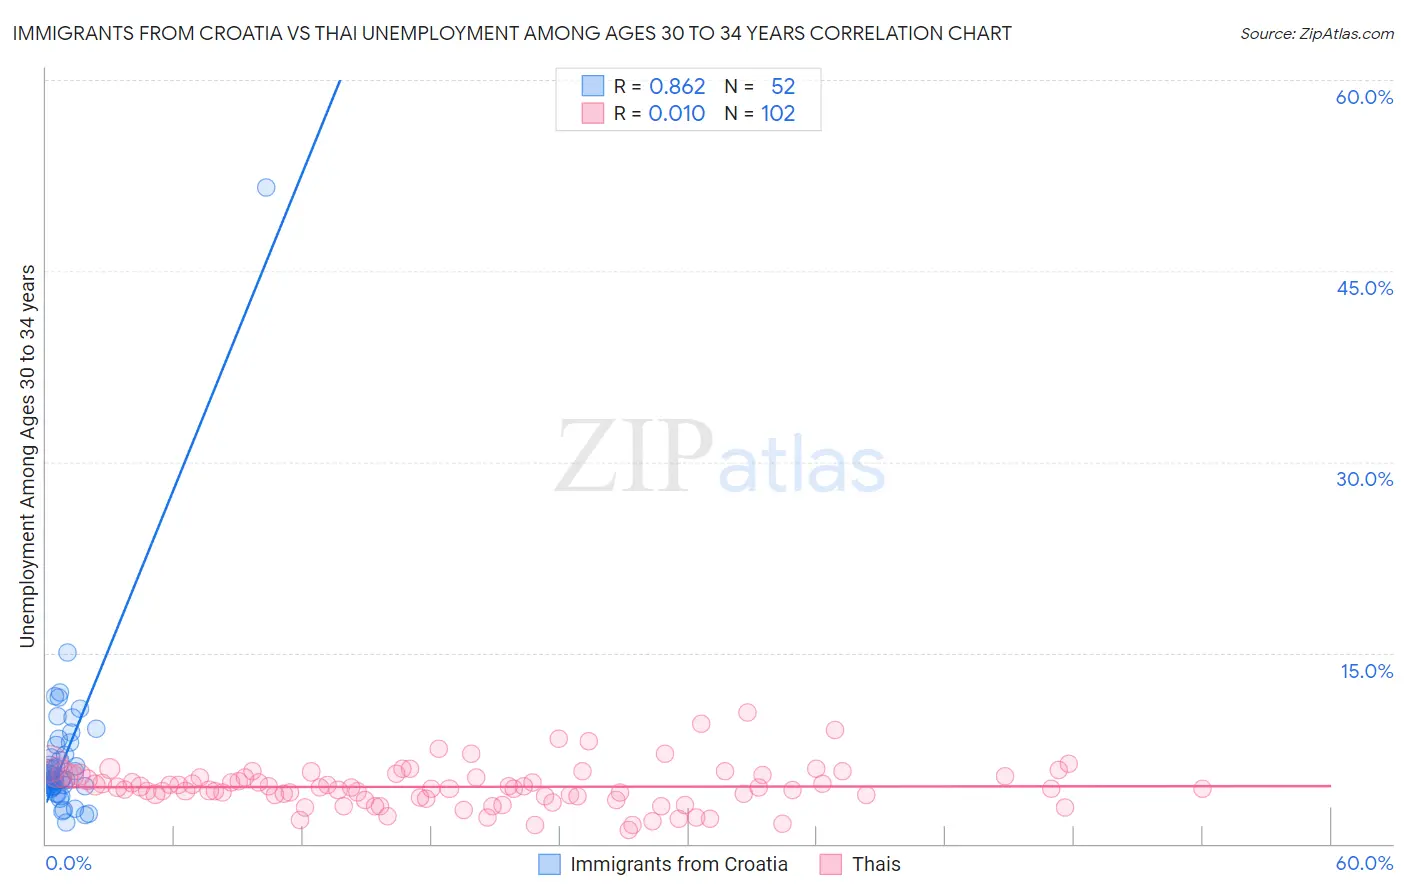The height and width of the screenshot is (892, 1406).
Task: Click the Source: ZipAtlas.com text
Action: [1317, 33]
